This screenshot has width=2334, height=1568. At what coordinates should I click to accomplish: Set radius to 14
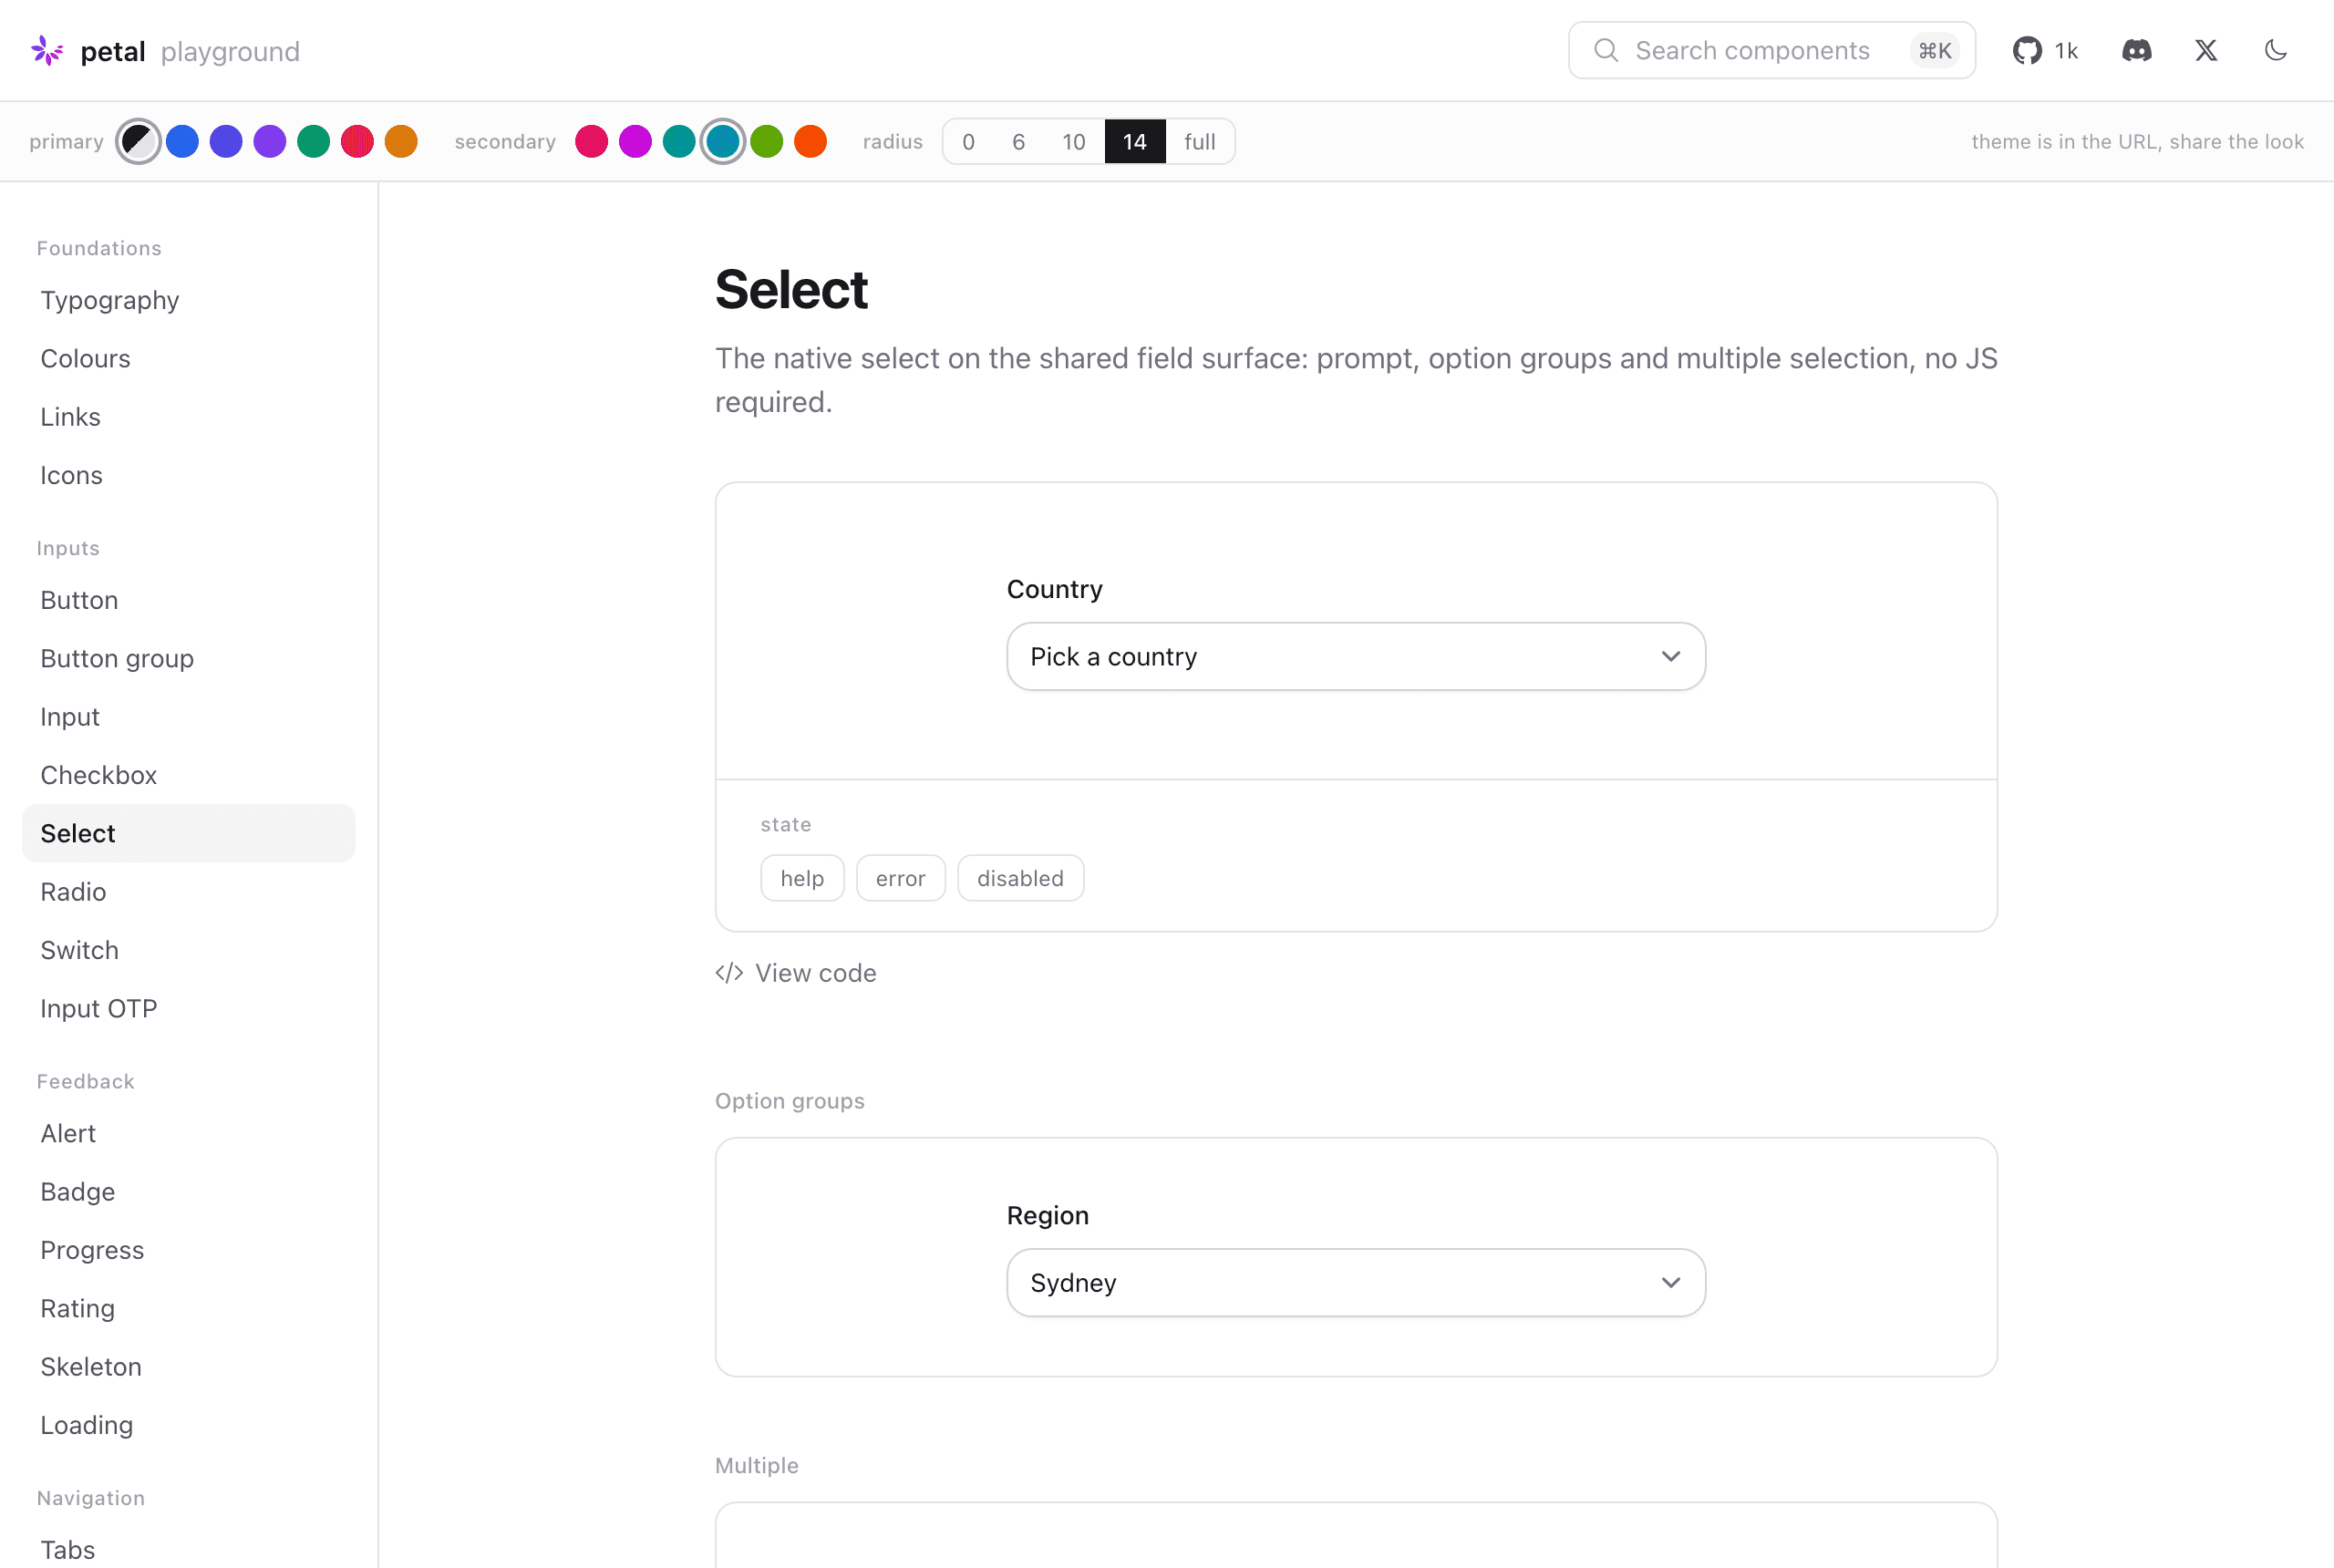(x=1135, y=142)
